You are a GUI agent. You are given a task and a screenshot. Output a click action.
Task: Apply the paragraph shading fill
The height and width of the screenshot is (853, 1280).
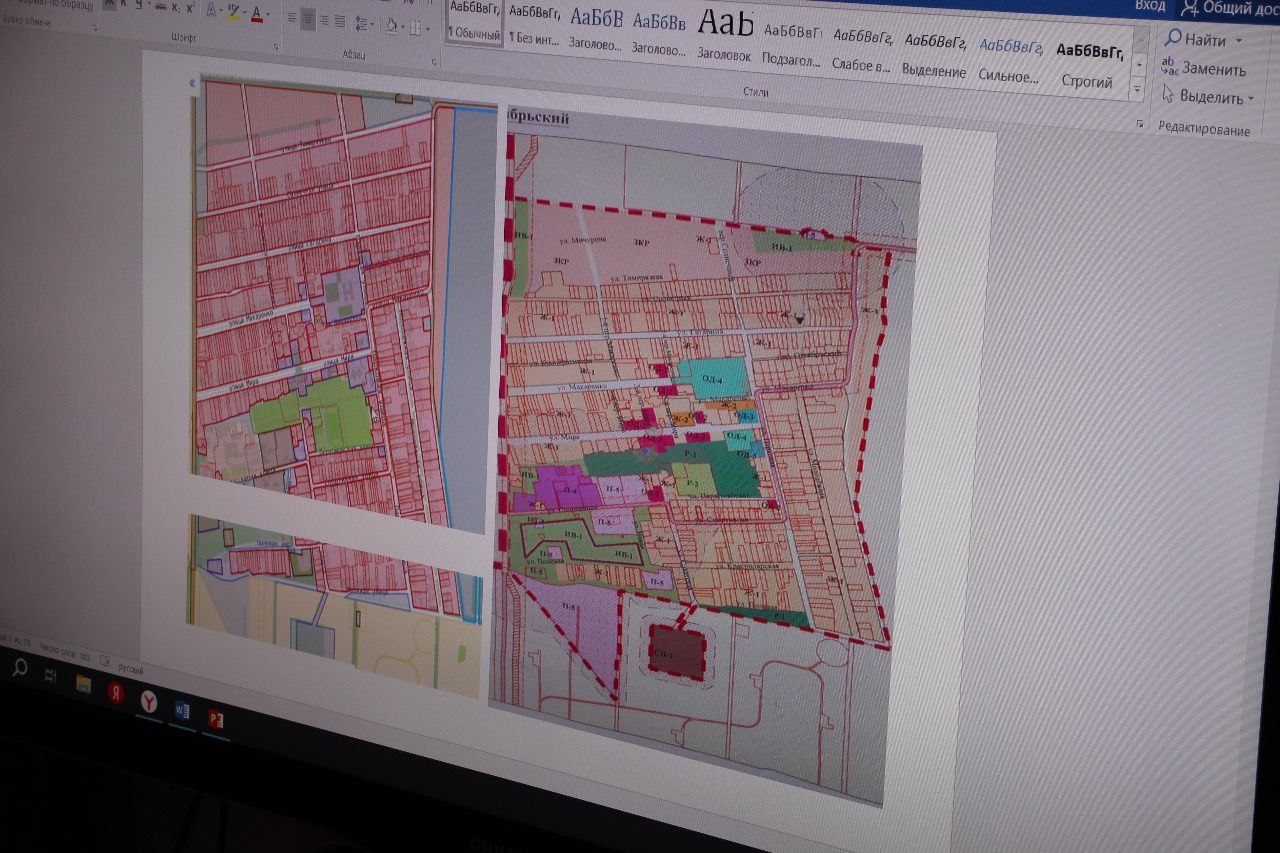[x=392, y=25]
